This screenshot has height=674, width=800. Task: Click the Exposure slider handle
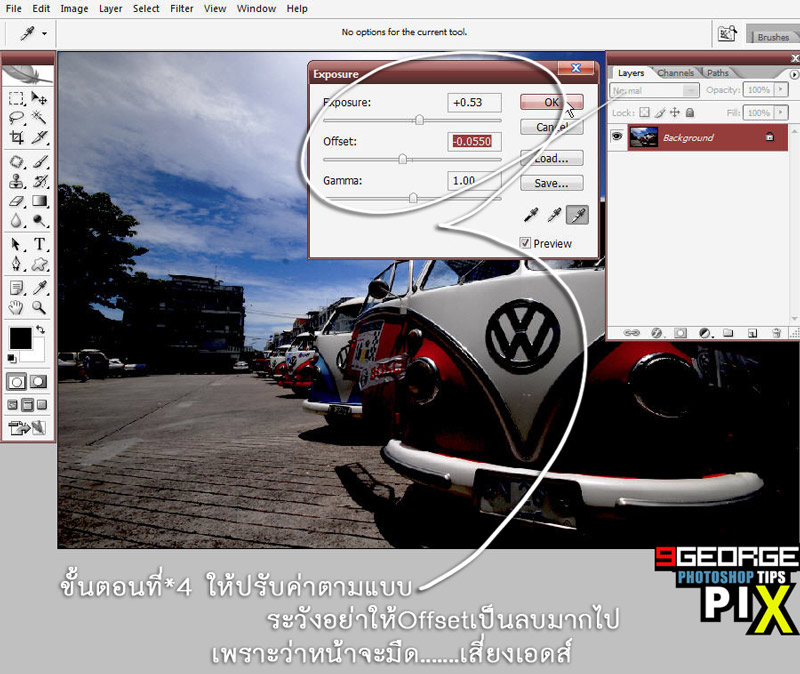[419, 120]
